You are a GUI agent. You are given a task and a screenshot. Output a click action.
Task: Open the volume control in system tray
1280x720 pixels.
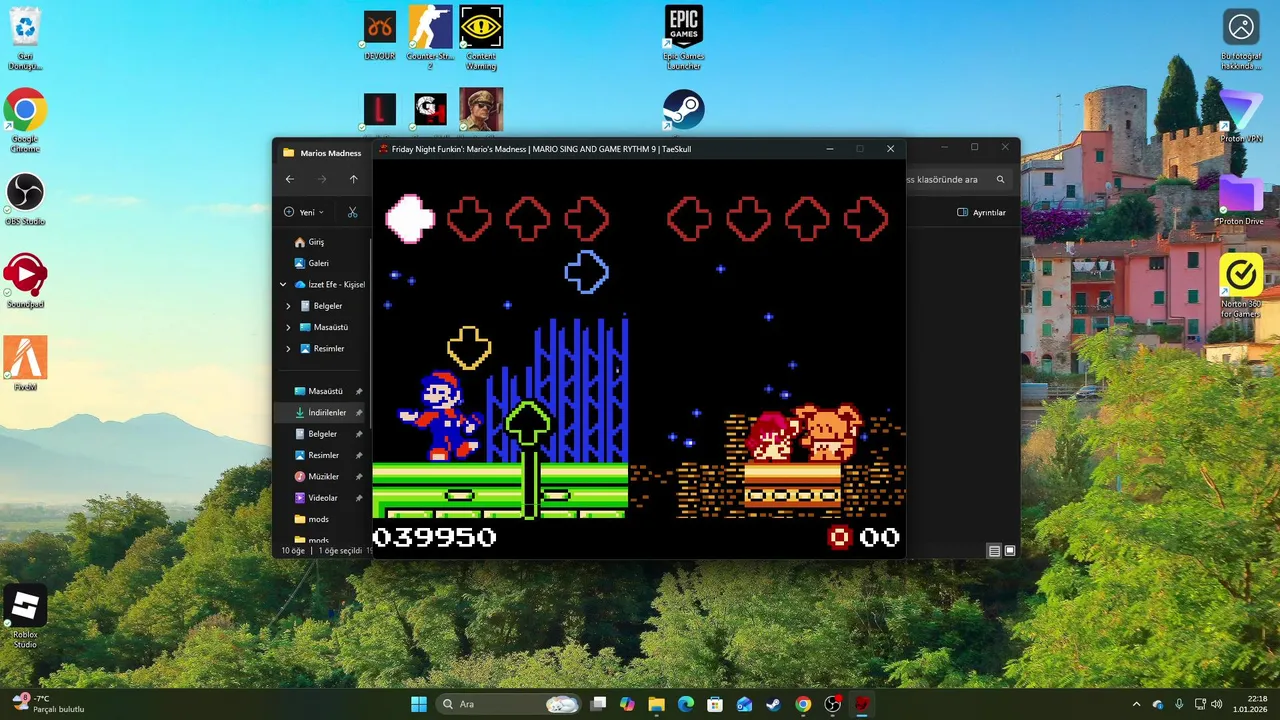coord(1219,704)
